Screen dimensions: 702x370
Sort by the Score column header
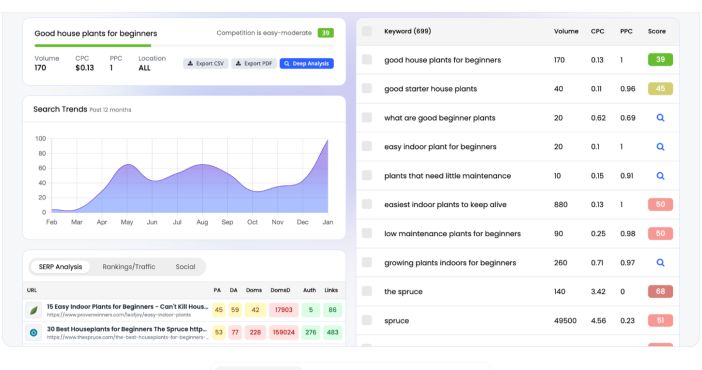[656, 31]
